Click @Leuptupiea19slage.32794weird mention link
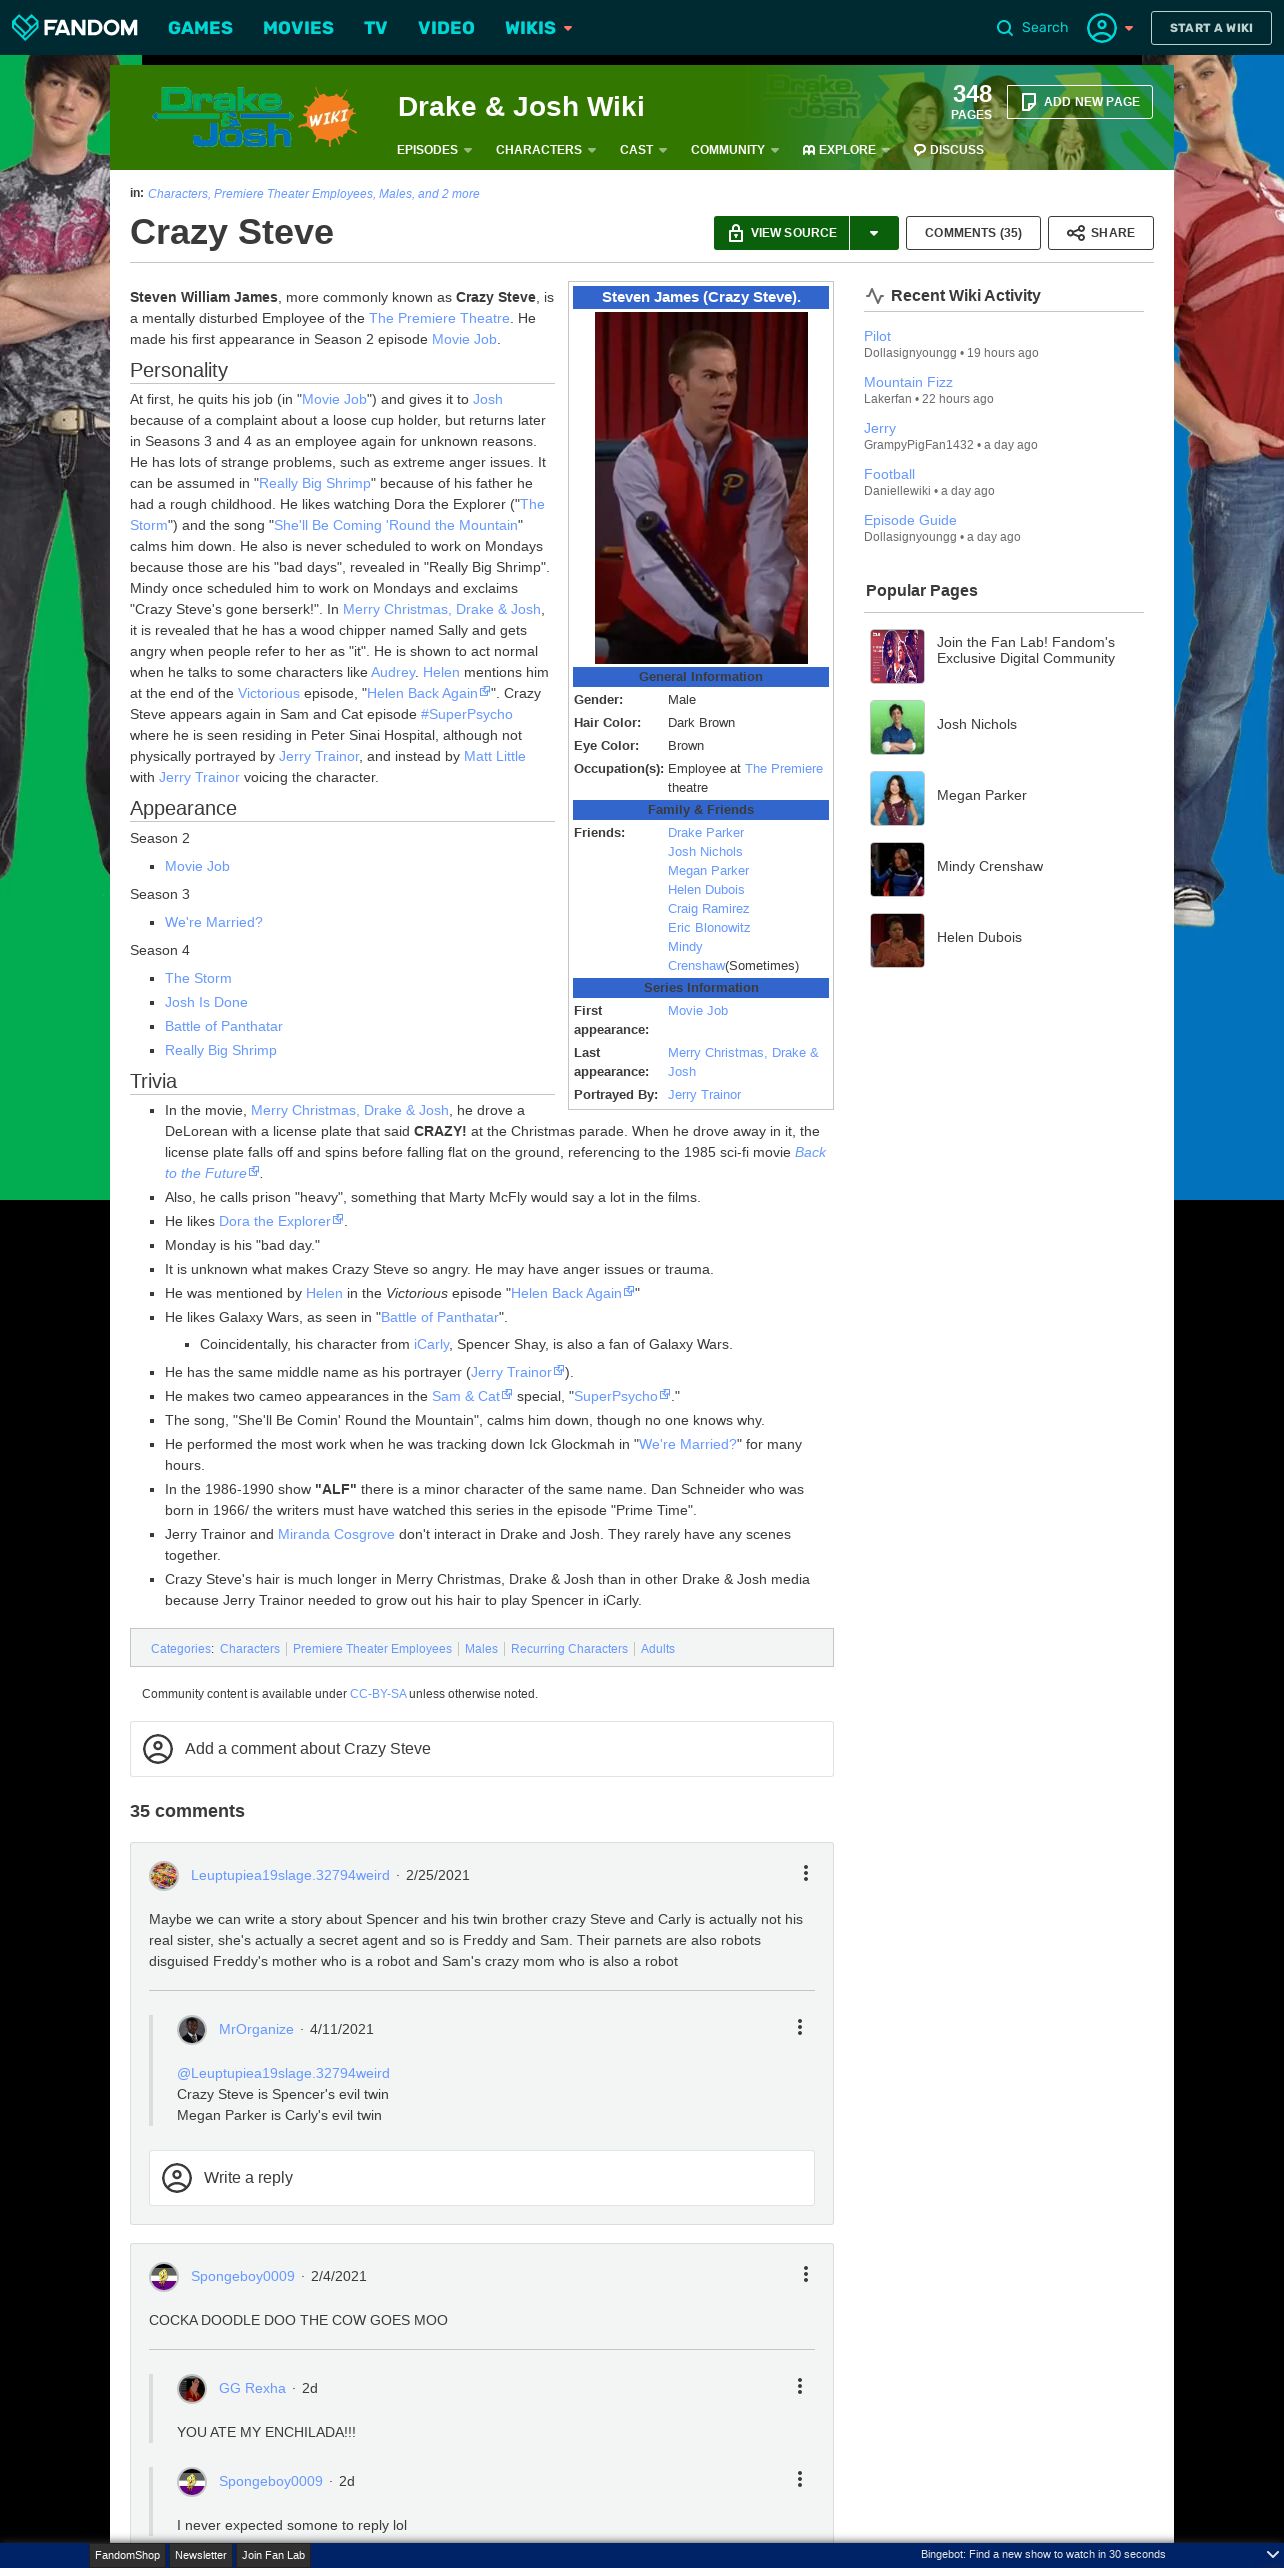1284x2568 pixels. tap(283, 2073)
